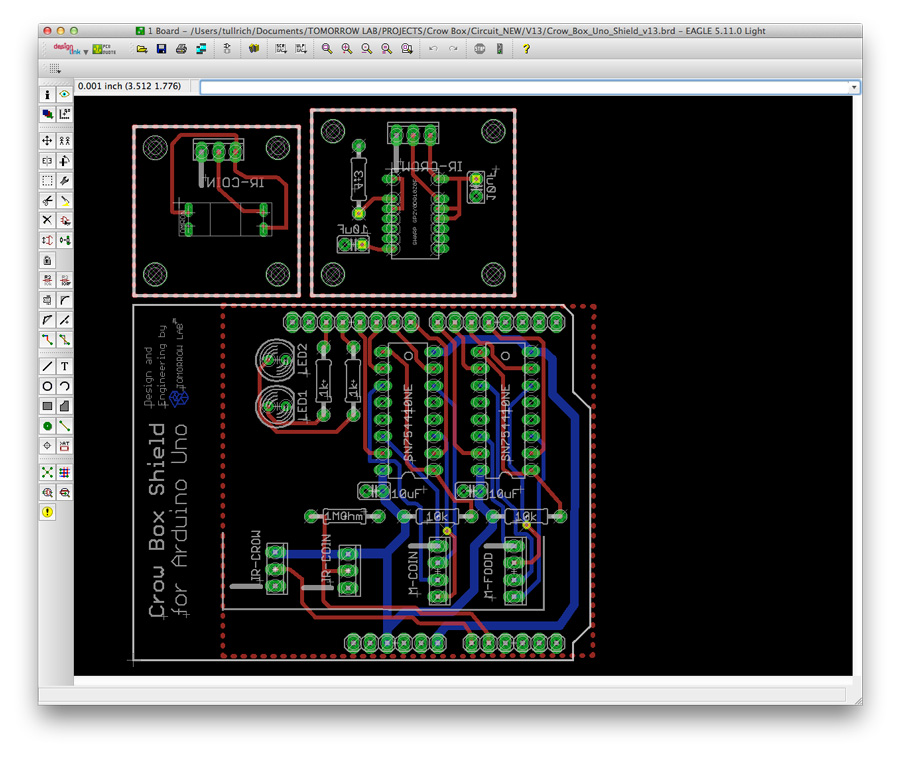Screen dimensions: 900x757
Task: Select the Optimize tool
Action: click(65, 320)
